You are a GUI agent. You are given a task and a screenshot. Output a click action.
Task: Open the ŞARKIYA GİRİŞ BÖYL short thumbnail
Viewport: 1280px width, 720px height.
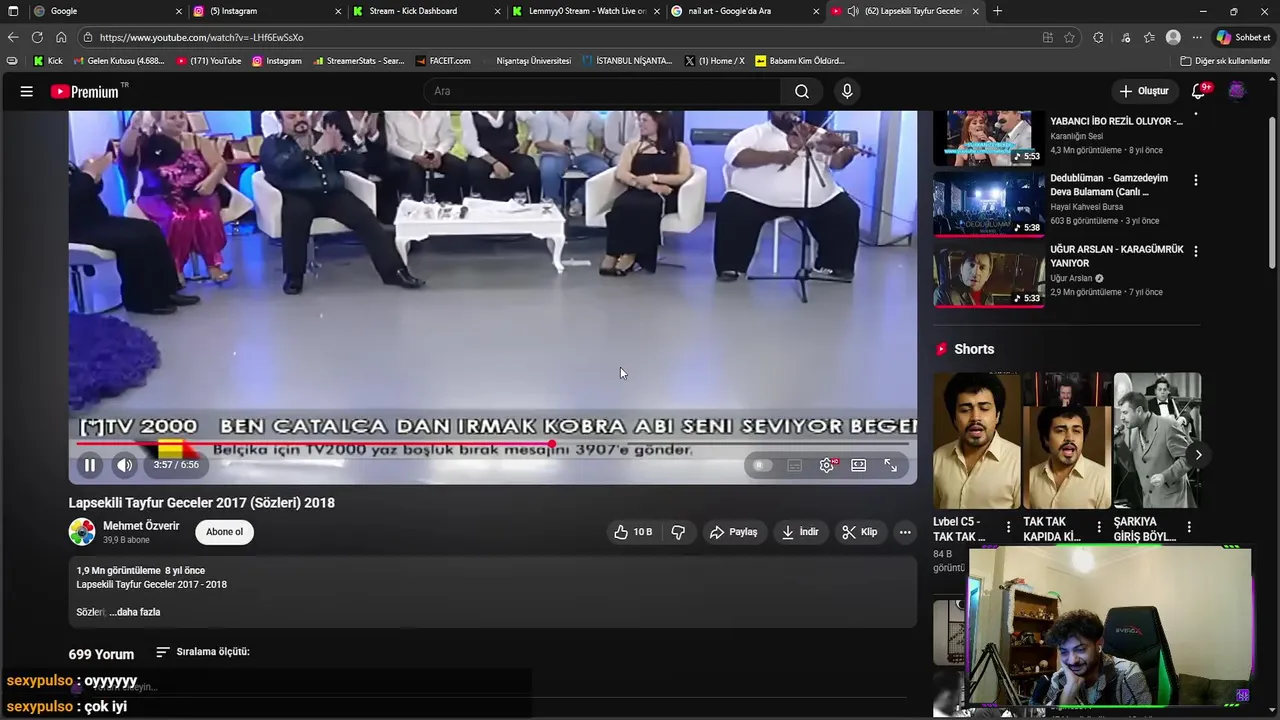click(1157, 441)
